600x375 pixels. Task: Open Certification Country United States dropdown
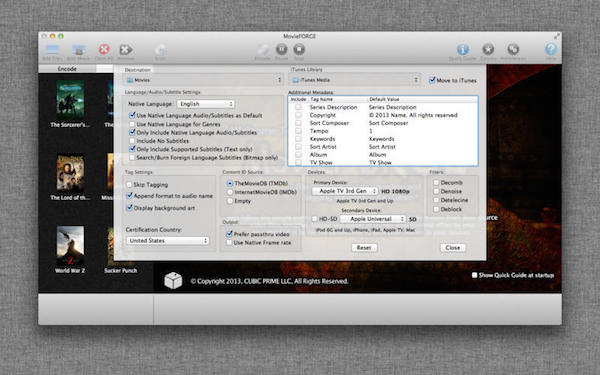click(167, 241)
